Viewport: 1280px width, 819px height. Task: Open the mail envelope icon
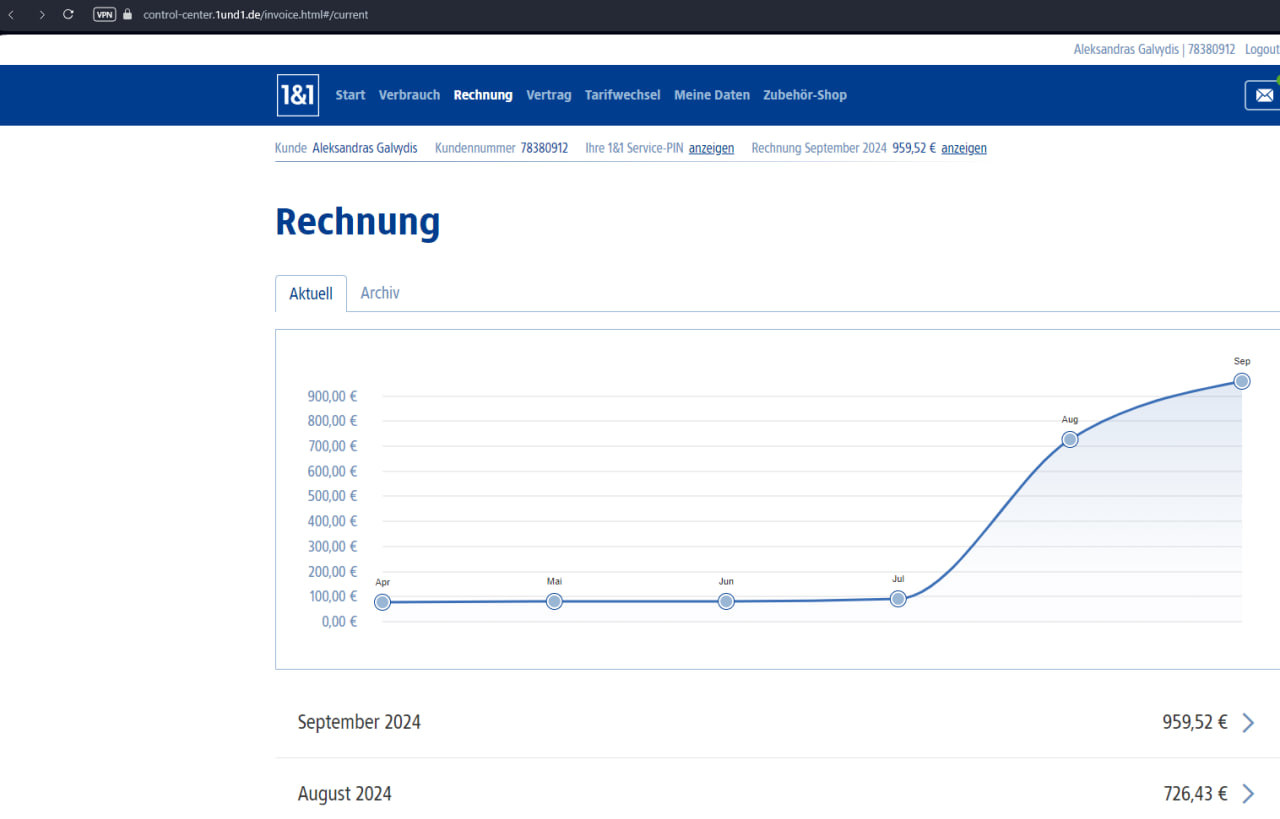1264,95
